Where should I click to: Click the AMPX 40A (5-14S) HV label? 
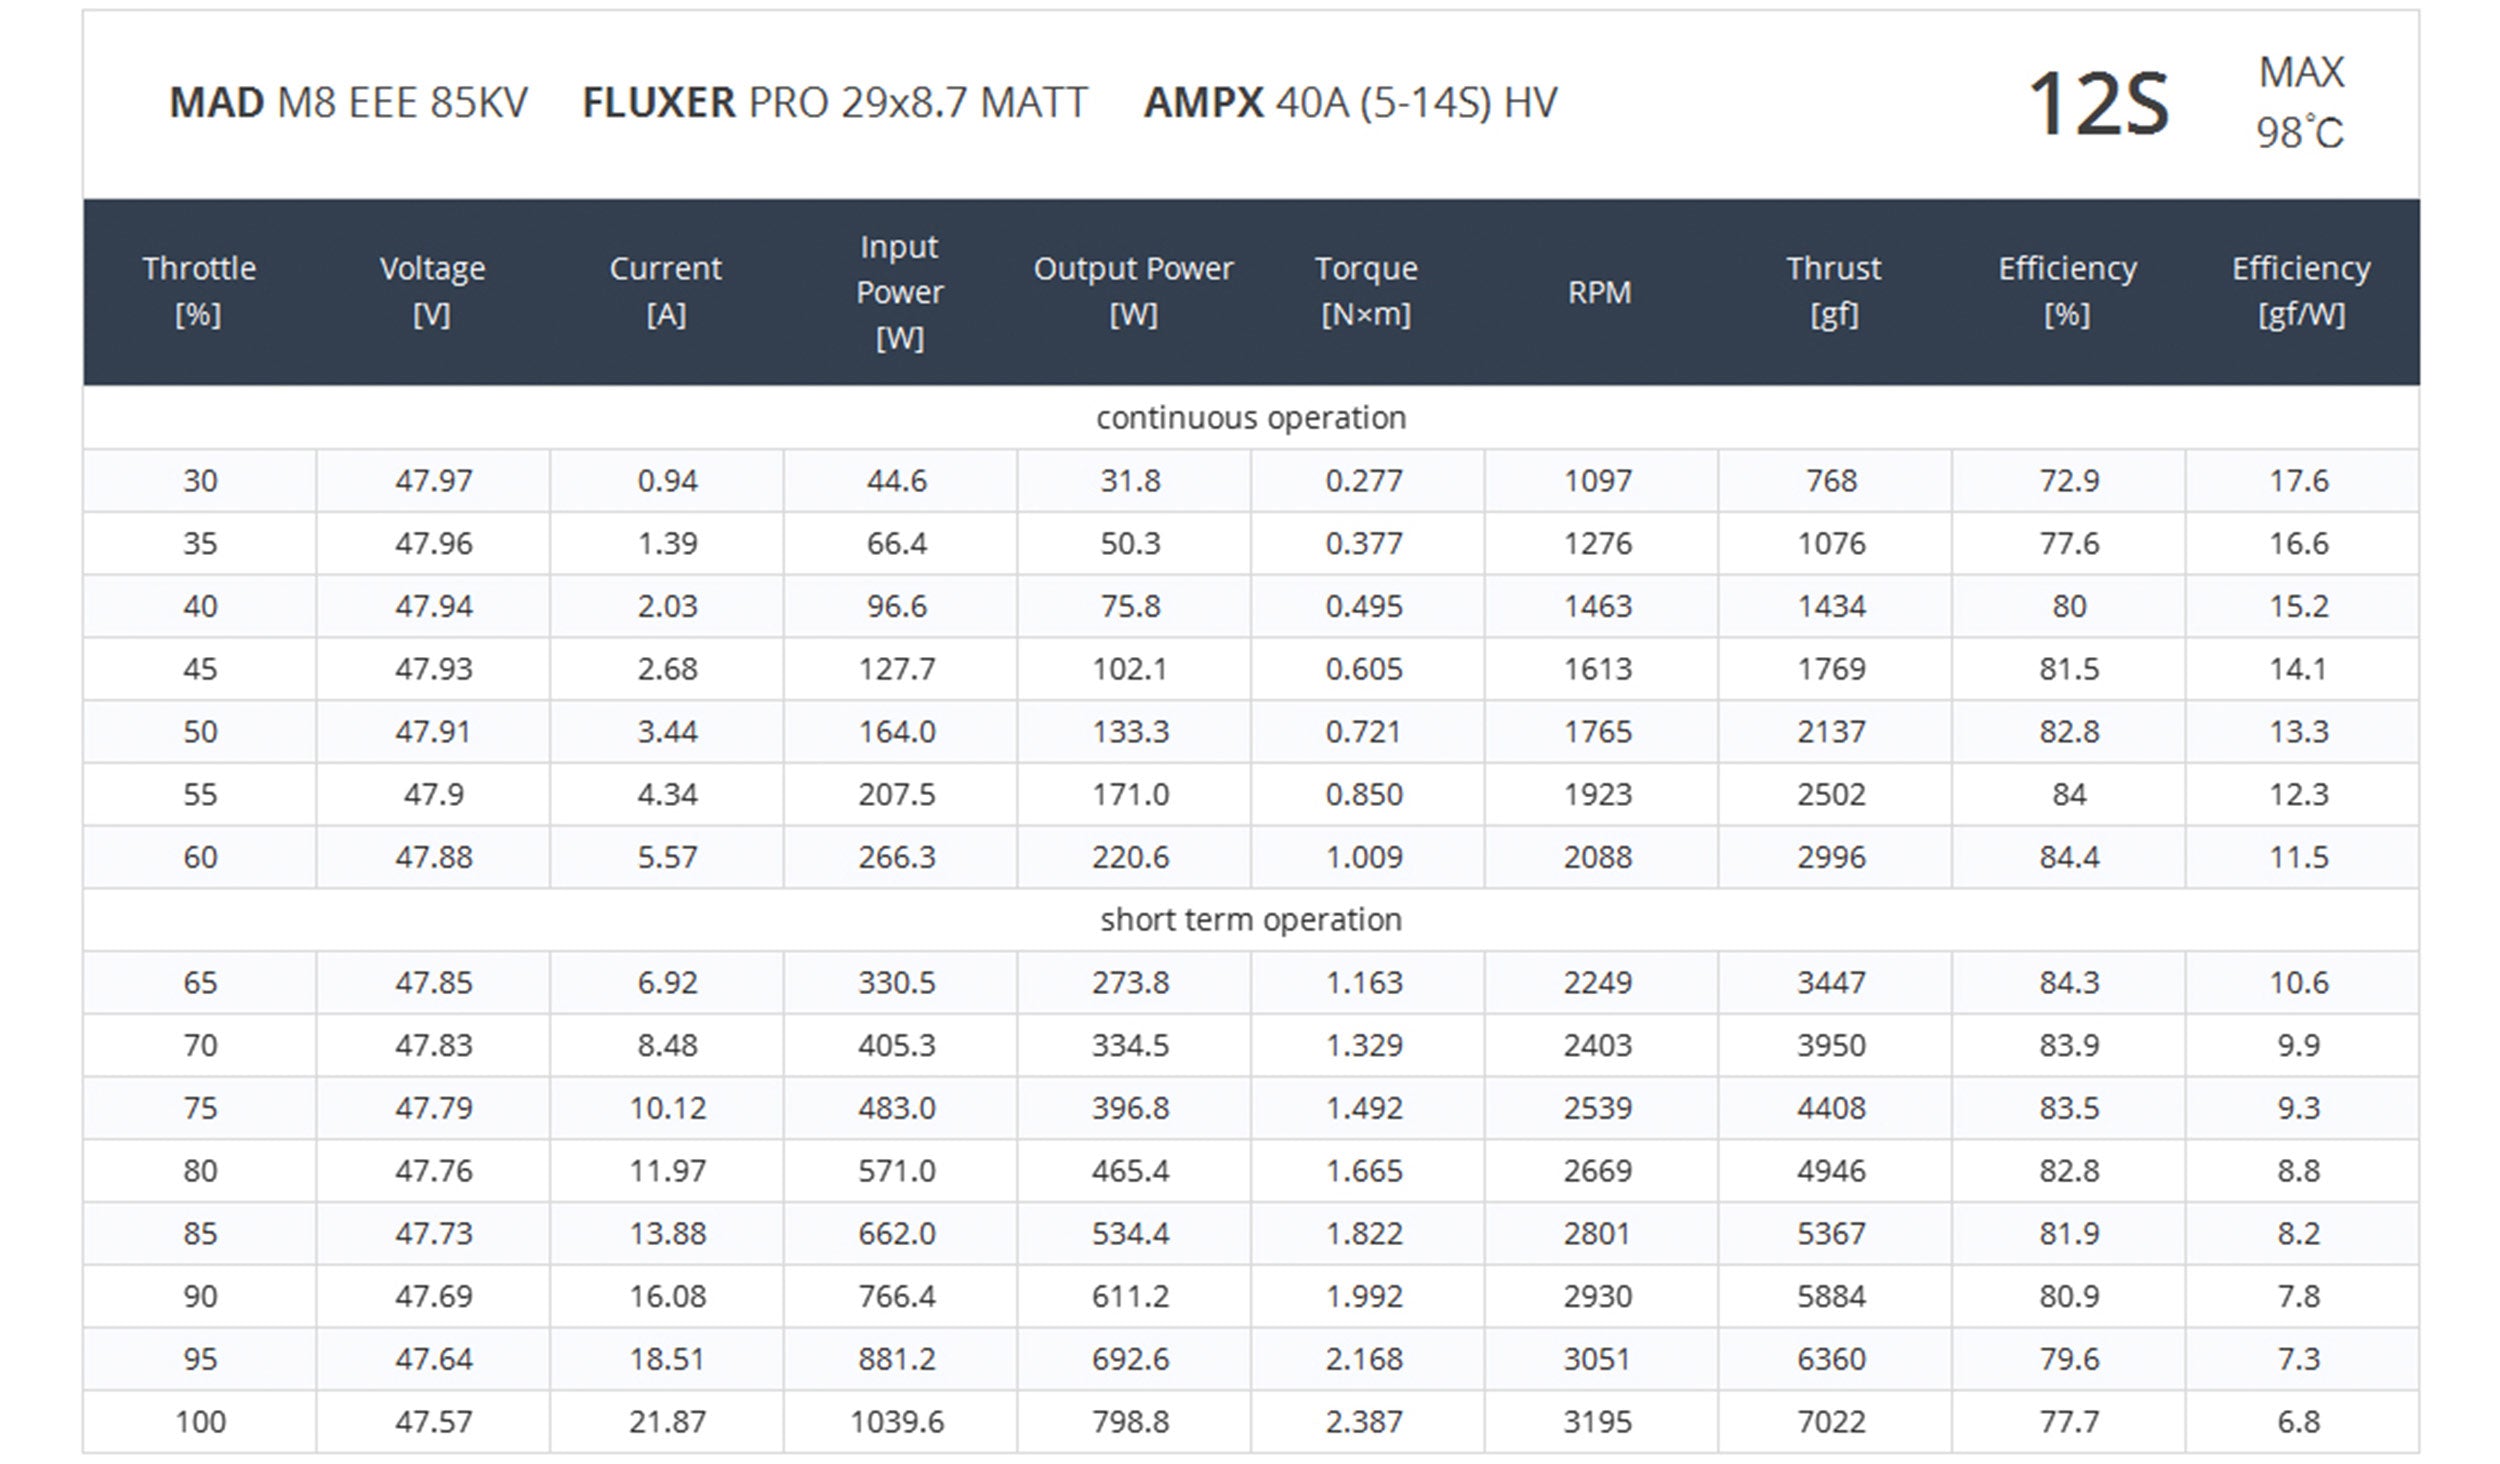(x=1350, y=103)
